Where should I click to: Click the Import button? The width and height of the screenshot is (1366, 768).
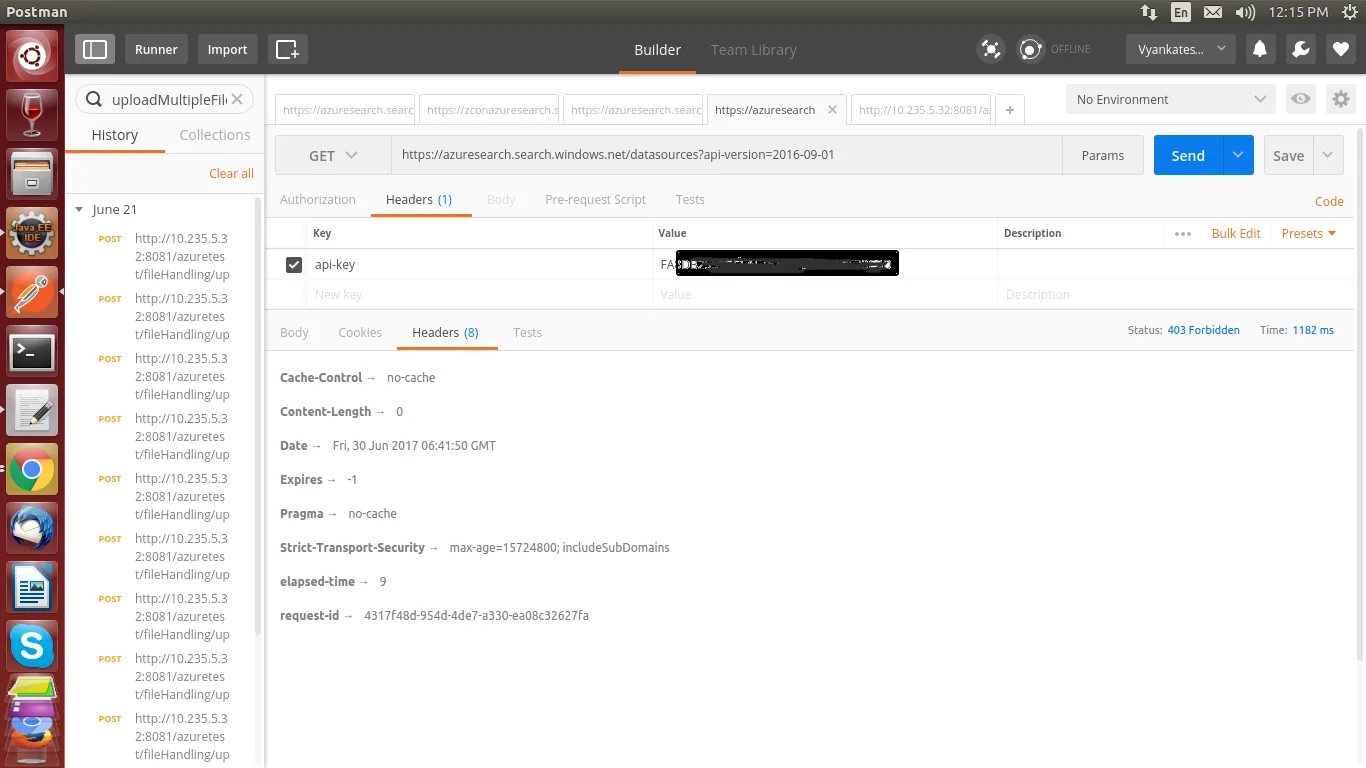(227, 49)
